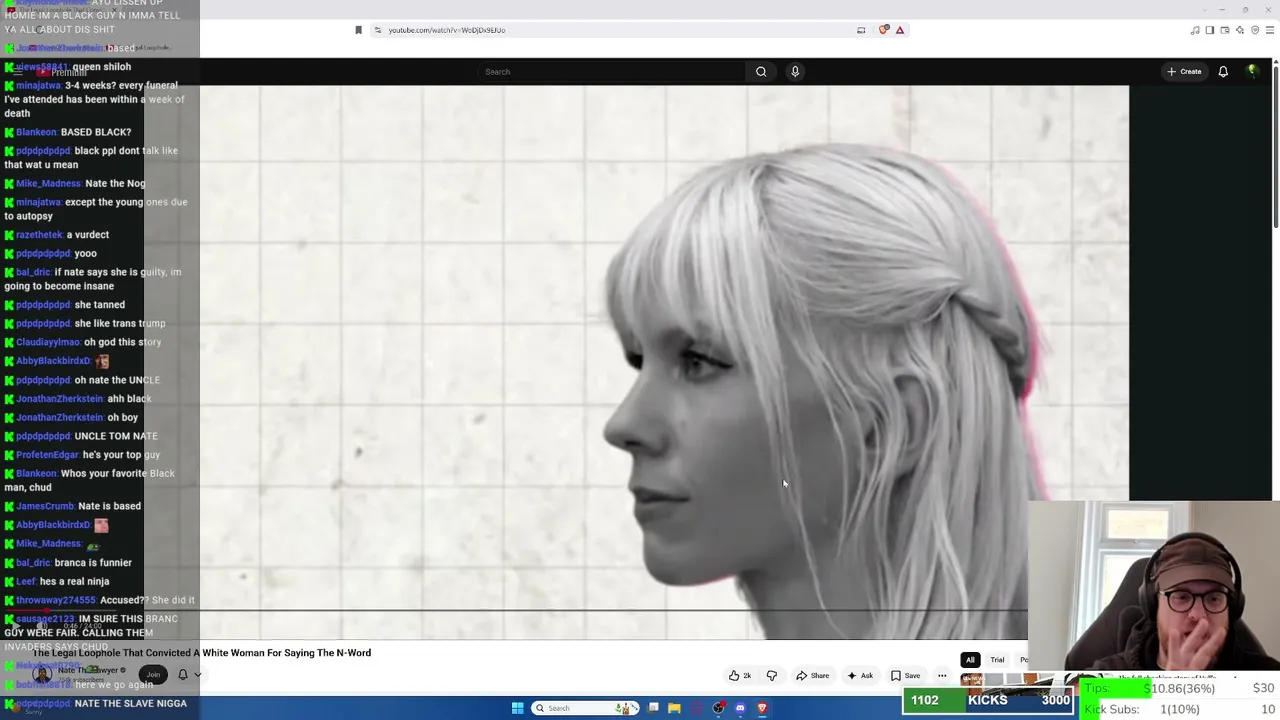This screenshot has height=720, width=1280.
Task: Click username razethetek in chat
Action: pyautogui.click(x=39, y=235)
